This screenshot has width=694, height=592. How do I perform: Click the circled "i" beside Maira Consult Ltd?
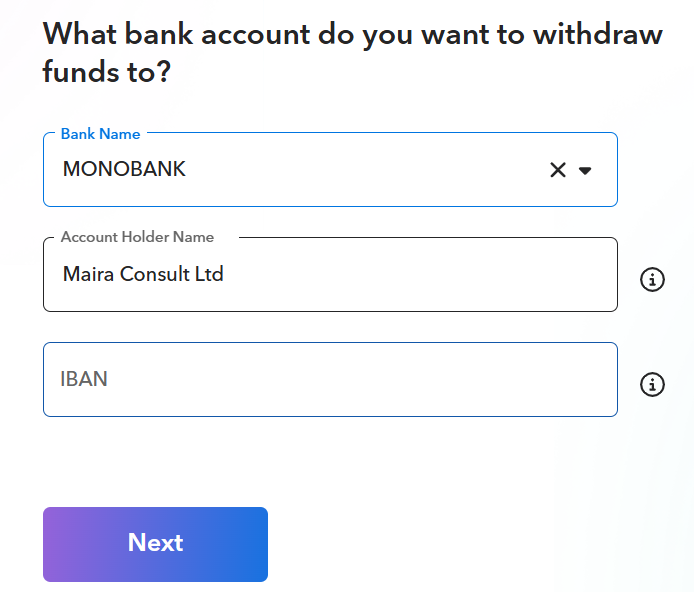pyautogui.click(x=652, y=280)
